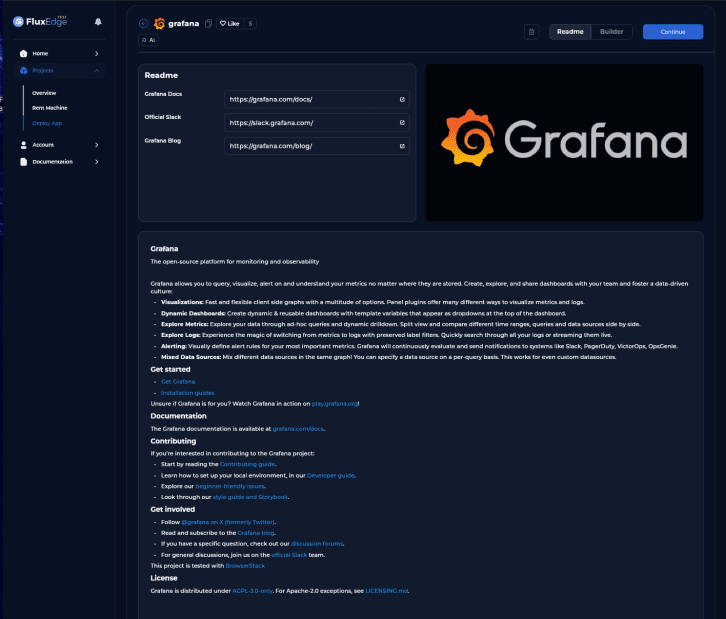Click the Account person icon
The width and height of the screenshot is (726, 619).
(24, 145)
